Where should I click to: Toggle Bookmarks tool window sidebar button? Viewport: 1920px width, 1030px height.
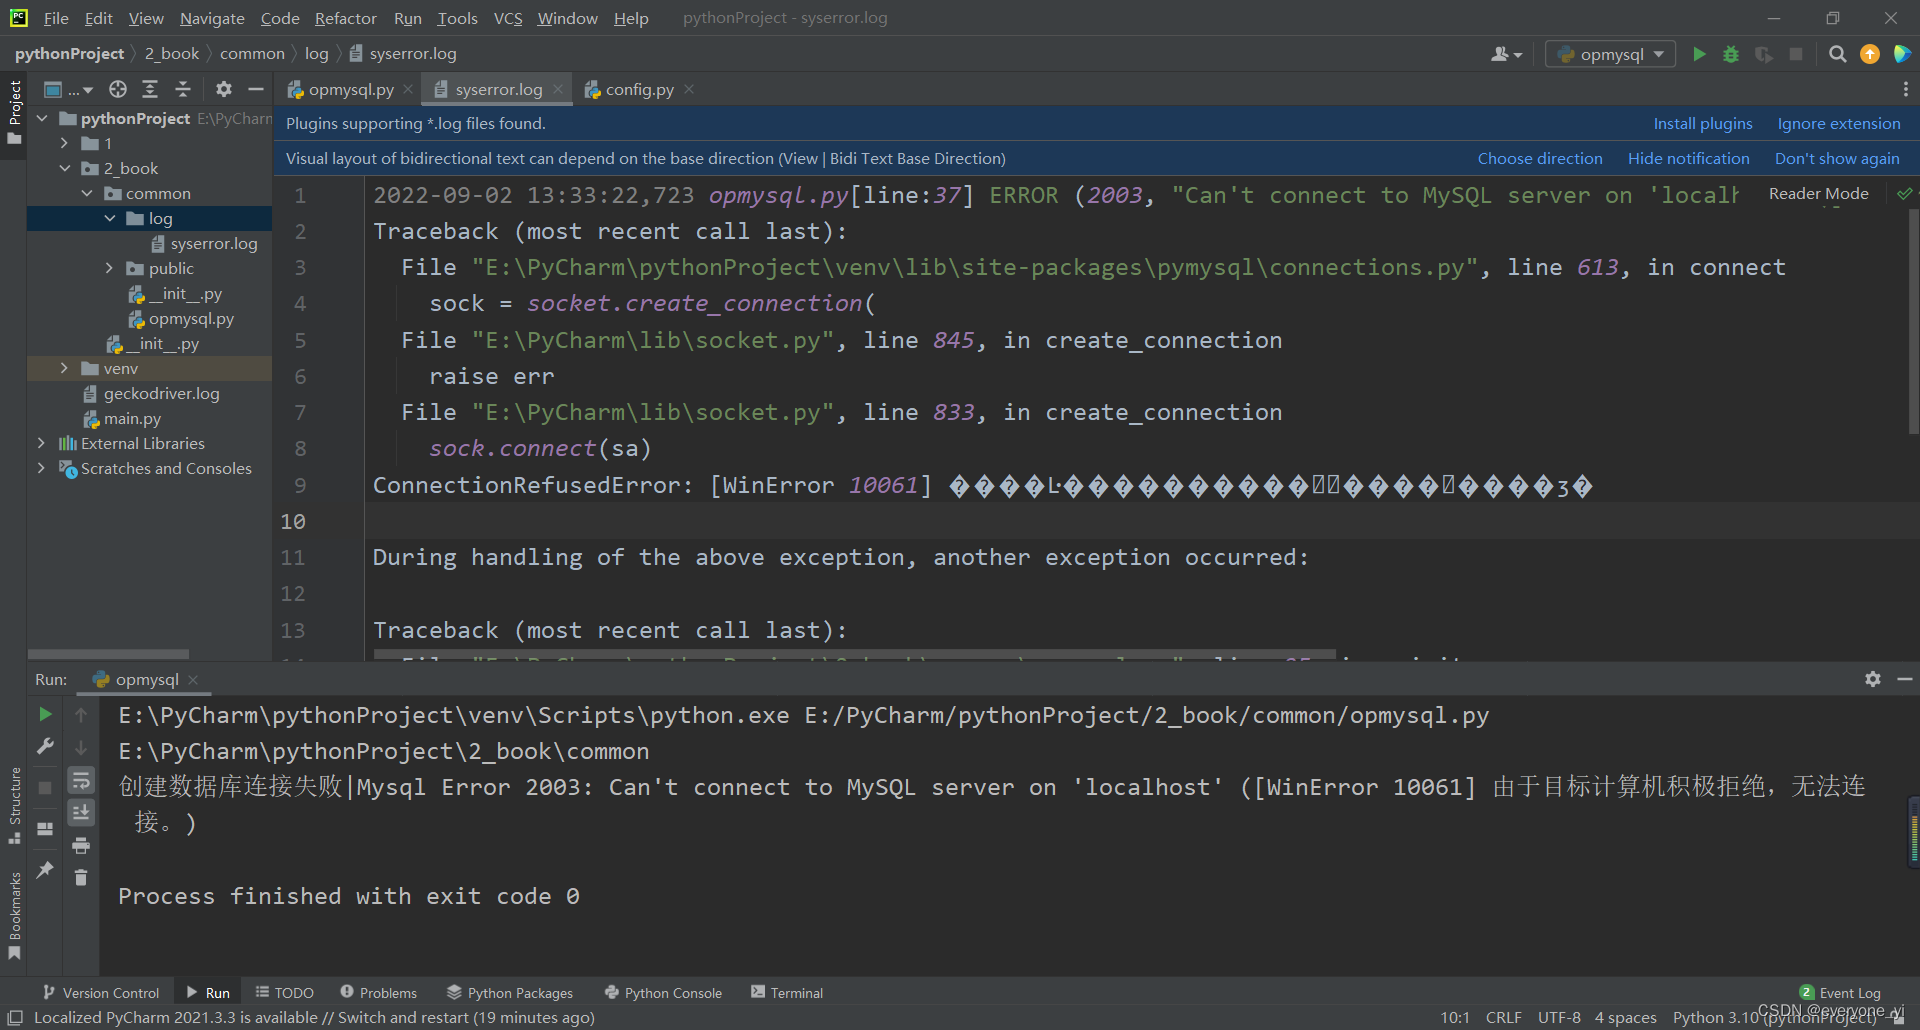pos(14,915)
